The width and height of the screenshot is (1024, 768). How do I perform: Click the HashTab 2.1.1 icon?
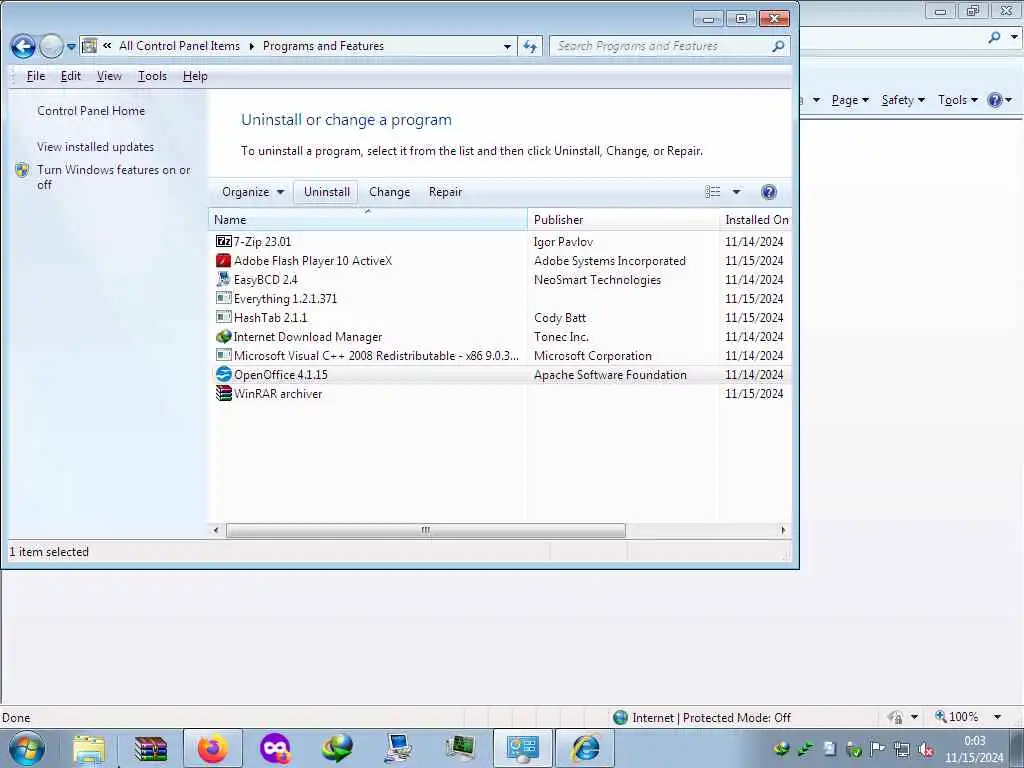(223, 317)
